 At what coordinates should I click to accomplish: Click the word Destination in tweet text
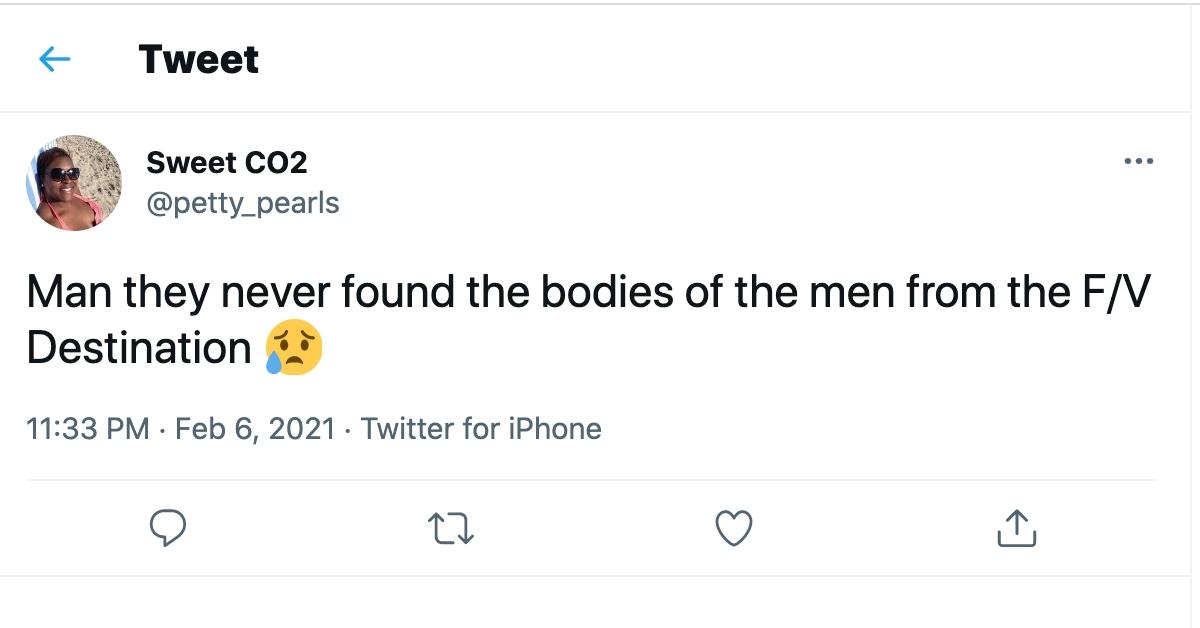click(139, 349)
